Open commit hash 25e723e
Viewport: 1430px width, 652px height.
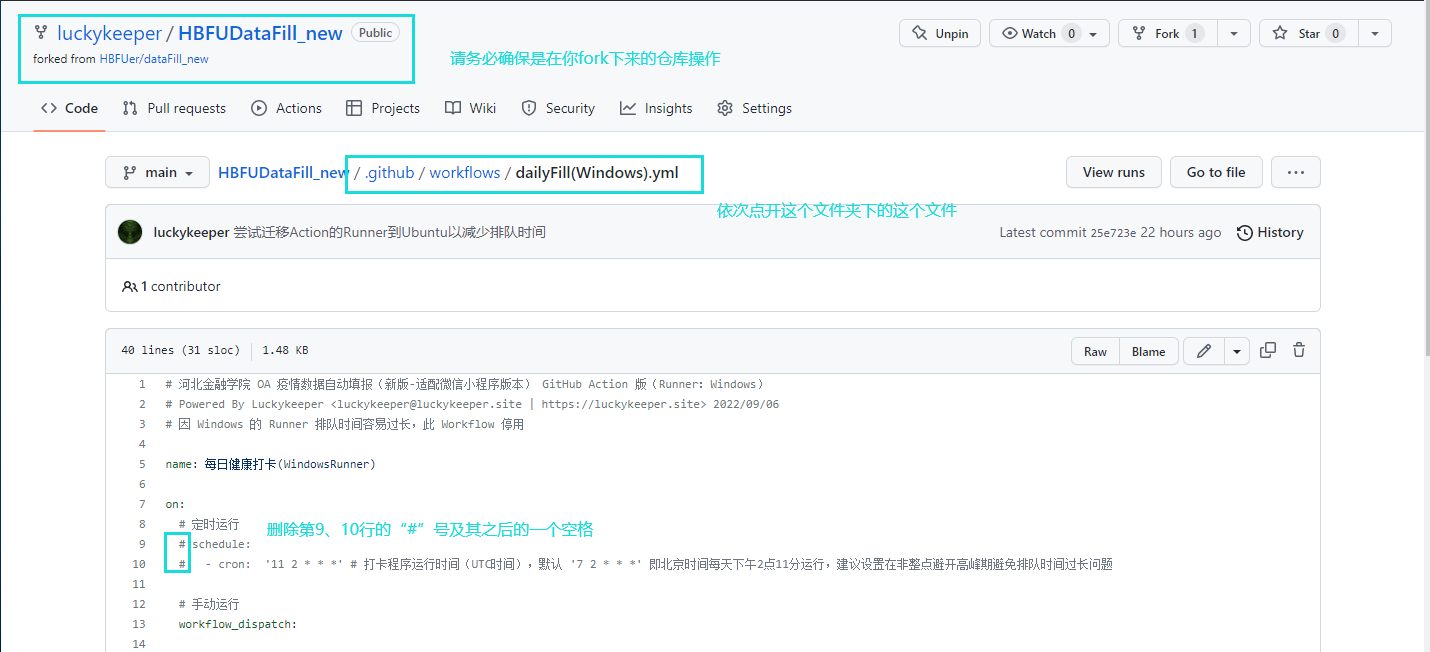click(1113, 232)
